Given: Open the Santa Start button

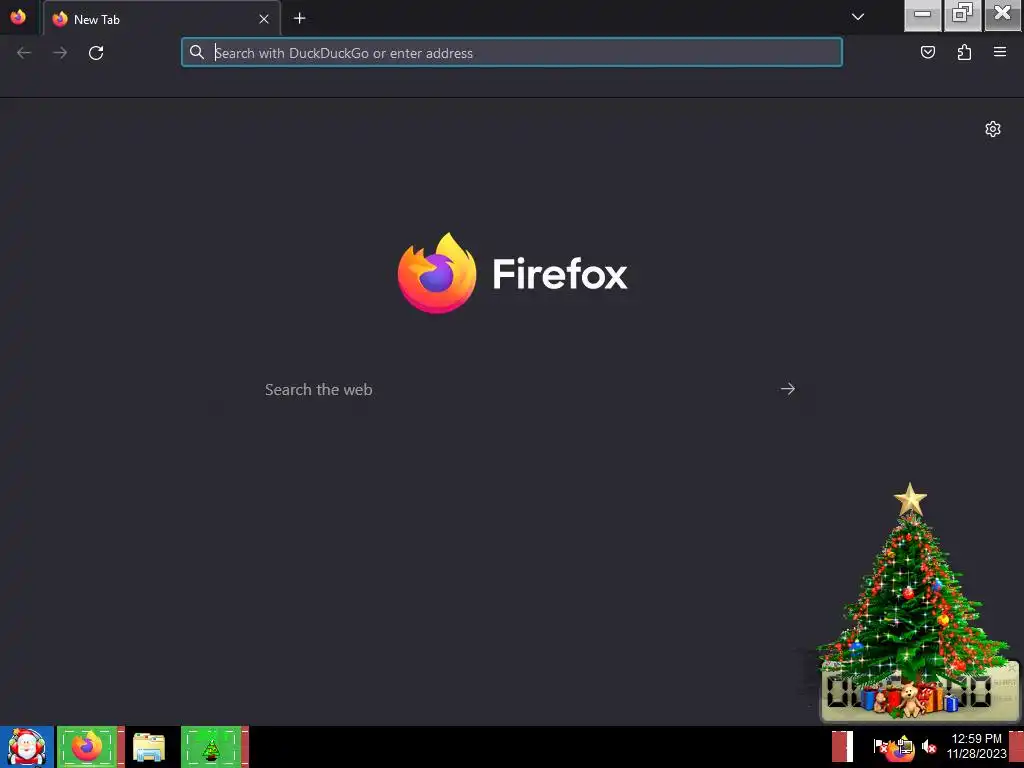Looking at the screenshot, I should [x=27, y=747].
